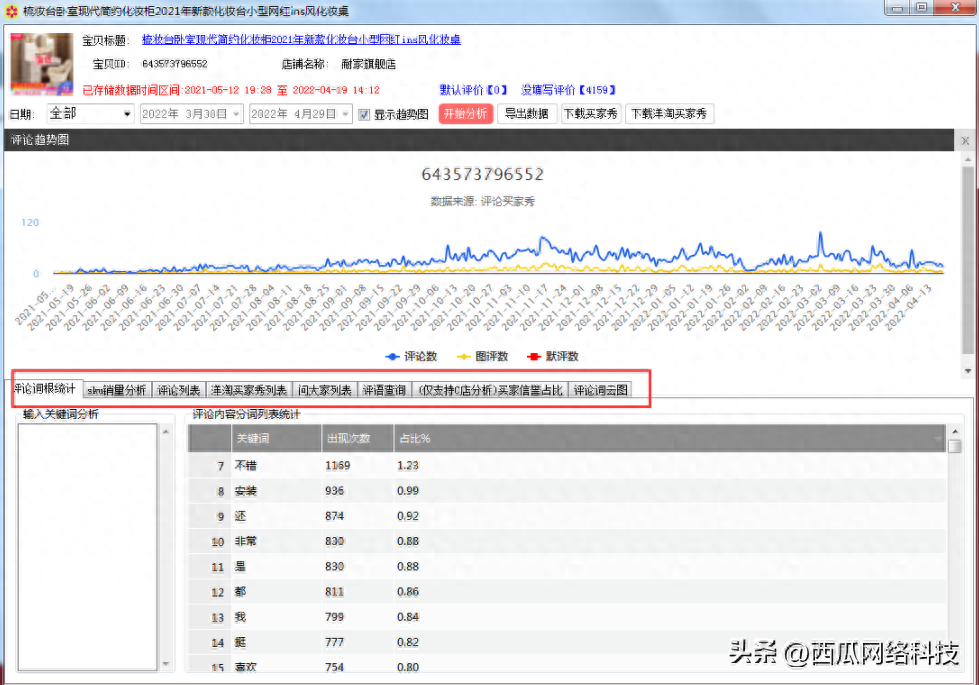Select the 问大家列表 tab
Image resolution: width=979 pixels, height=685 pixels.
325,390
